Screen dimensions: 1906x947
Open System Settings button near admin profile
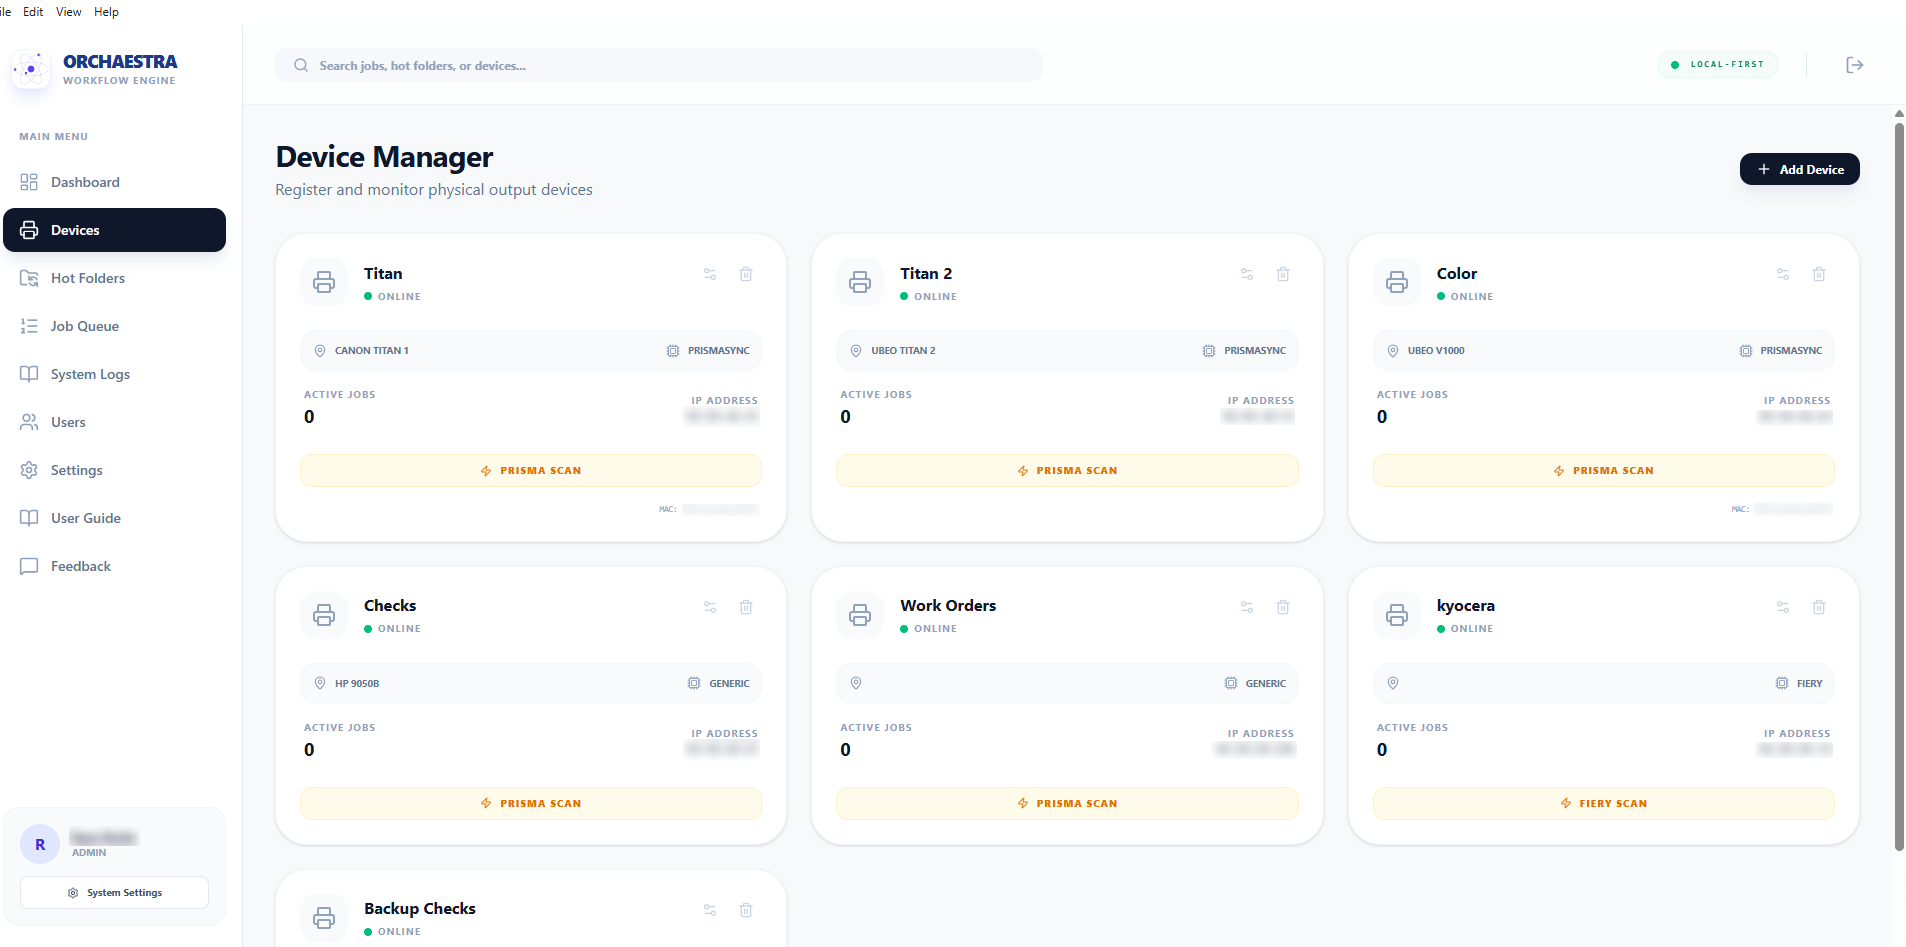[115, 893]
